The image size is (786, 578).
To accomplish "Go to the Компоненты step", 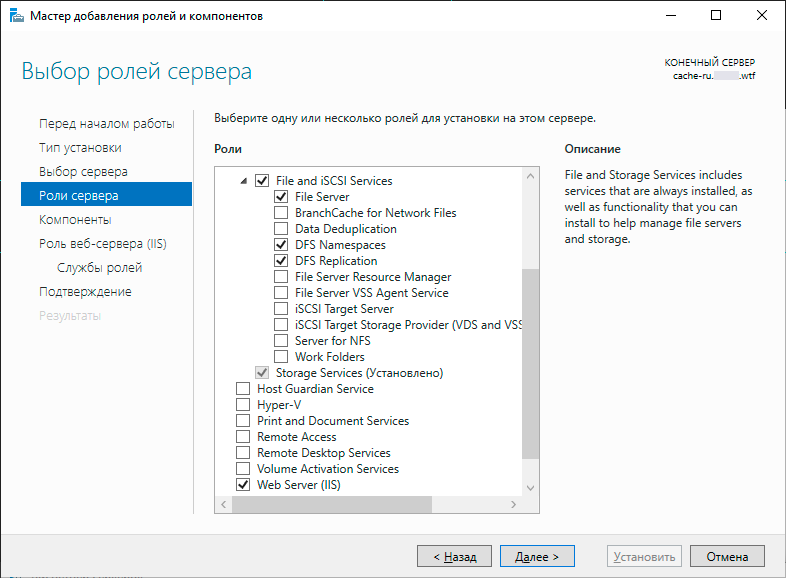I will [75, 220].
